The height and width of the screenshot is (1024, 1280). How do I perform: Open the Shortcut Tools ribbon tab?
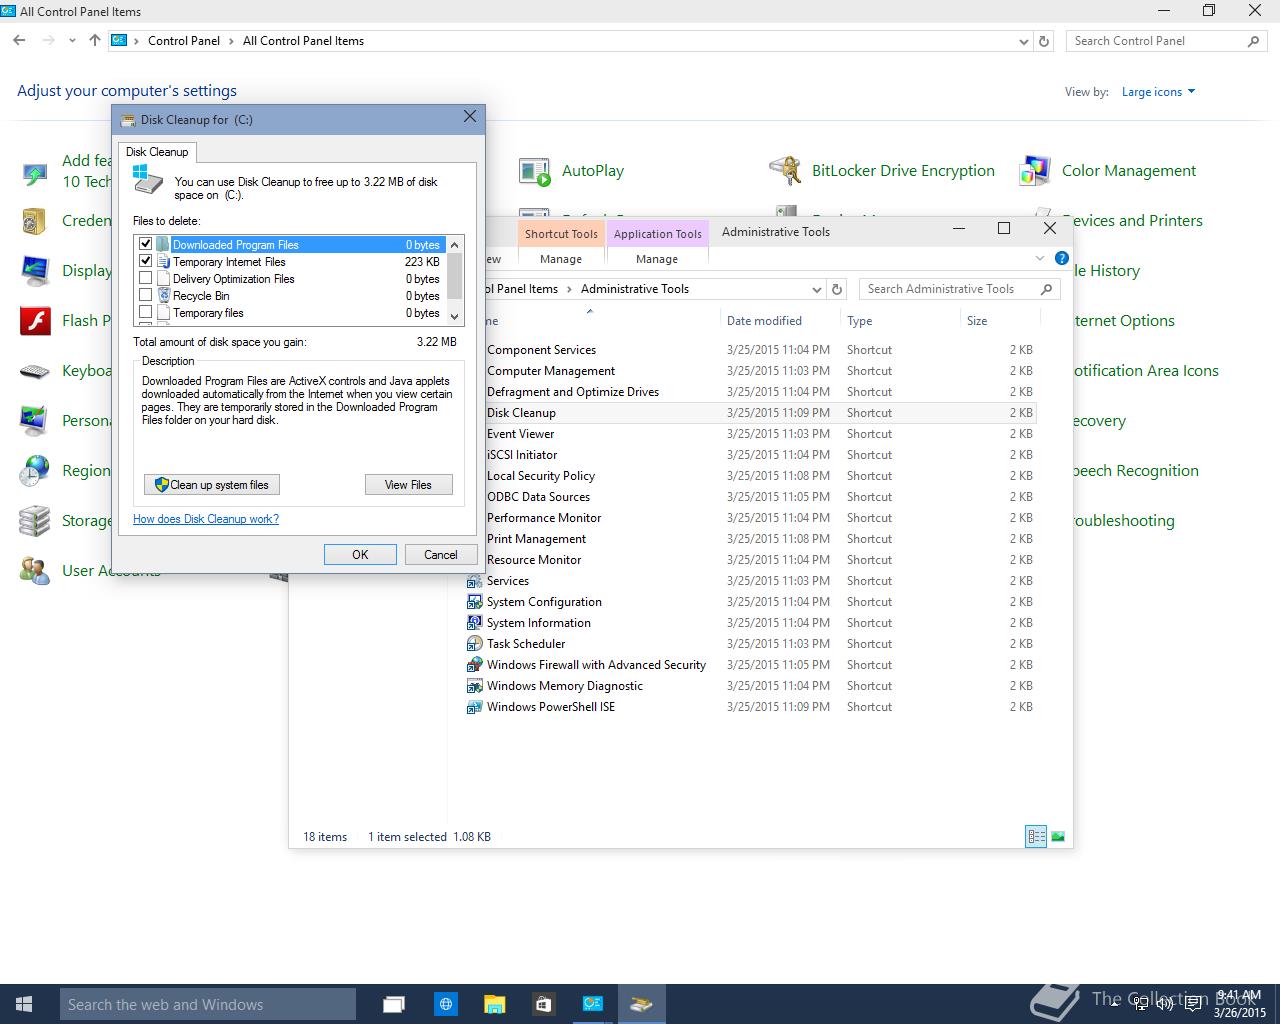[x=561, y=234]
